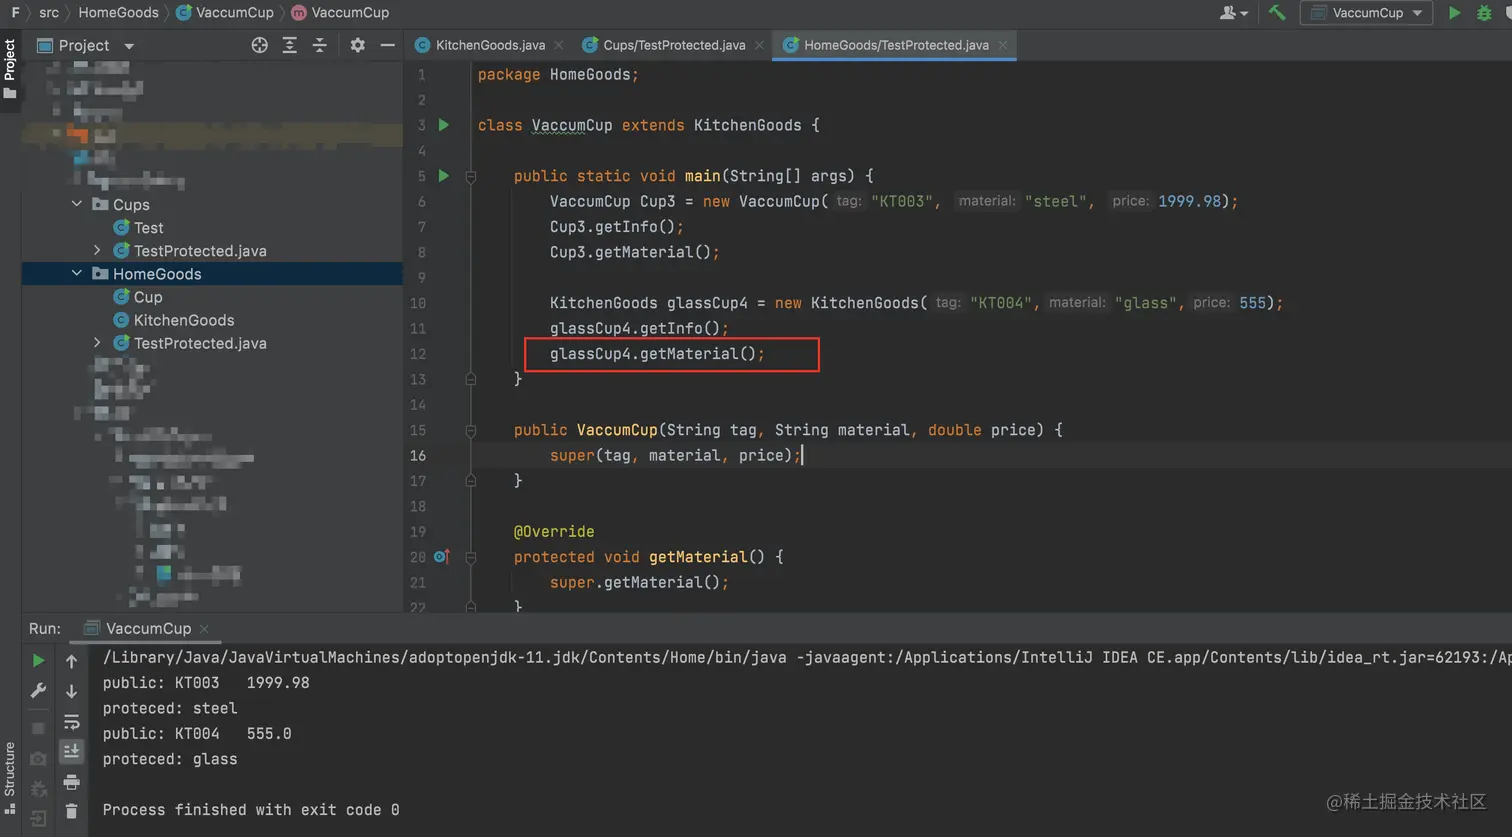Image resolution: width=1512 pixels, height=837 pixels.
Task: Click the green Debug bug icon
Action: (1484, 13)
